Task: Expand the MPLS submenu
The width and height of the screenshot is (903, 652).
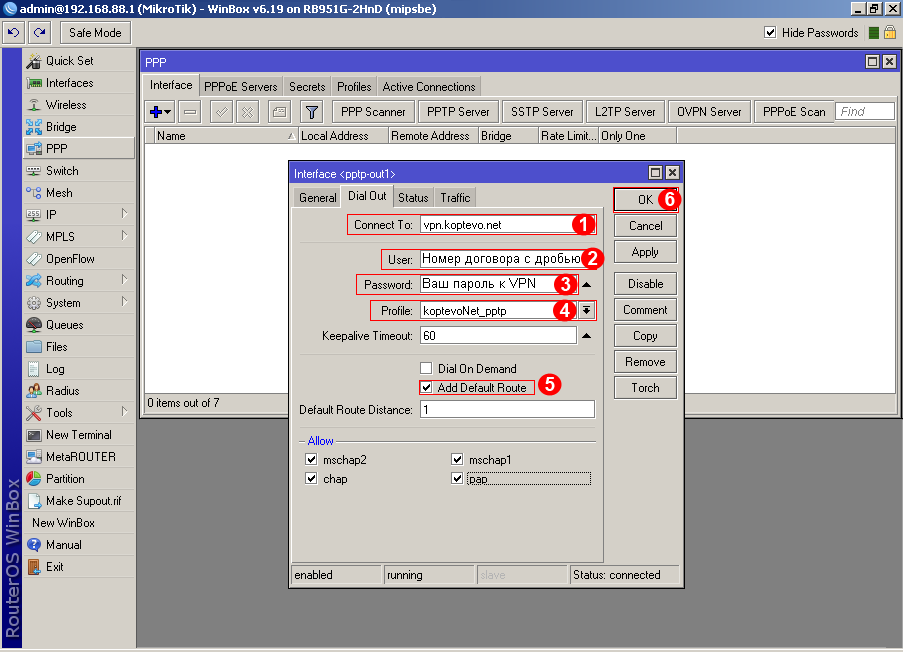Action: [124, 236]
